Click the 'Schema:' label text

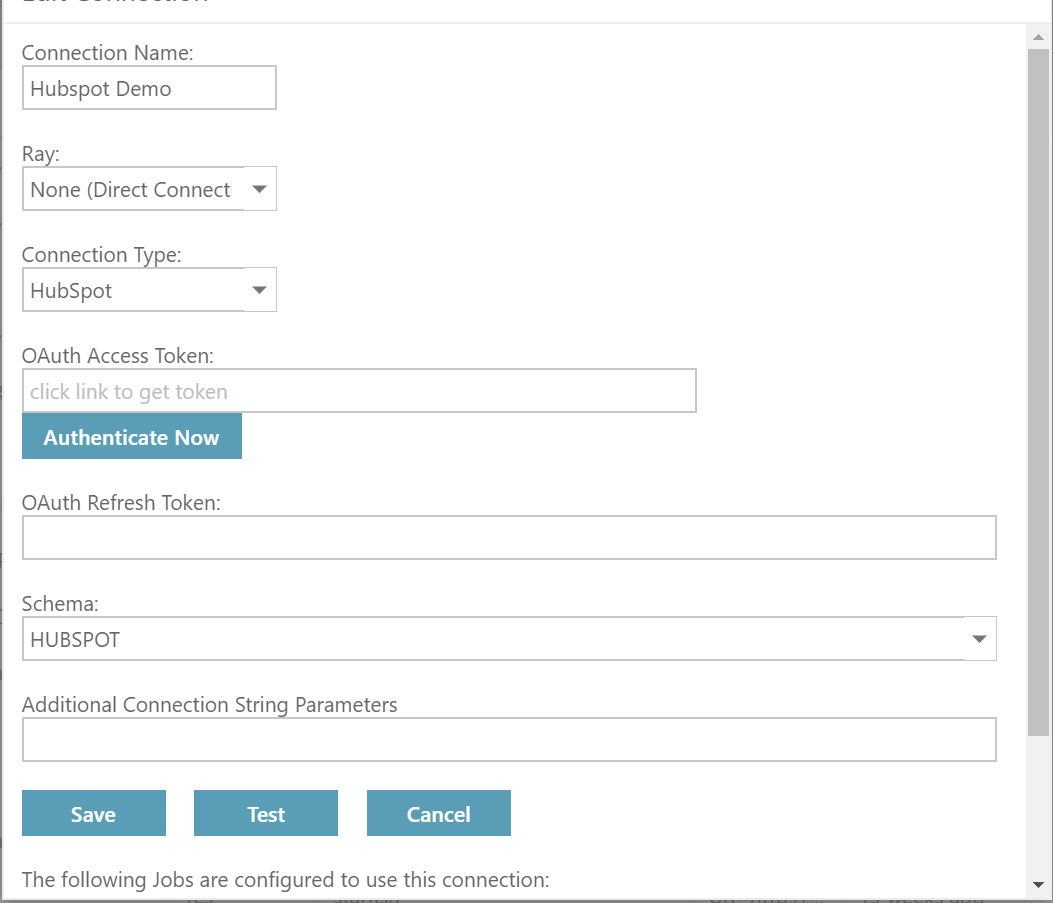click(x=60, y=604)
